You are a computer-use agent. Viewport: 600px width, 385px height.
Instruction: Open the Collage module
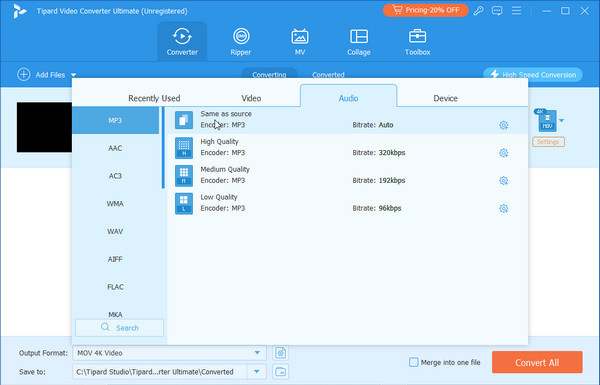click(359, 42)
